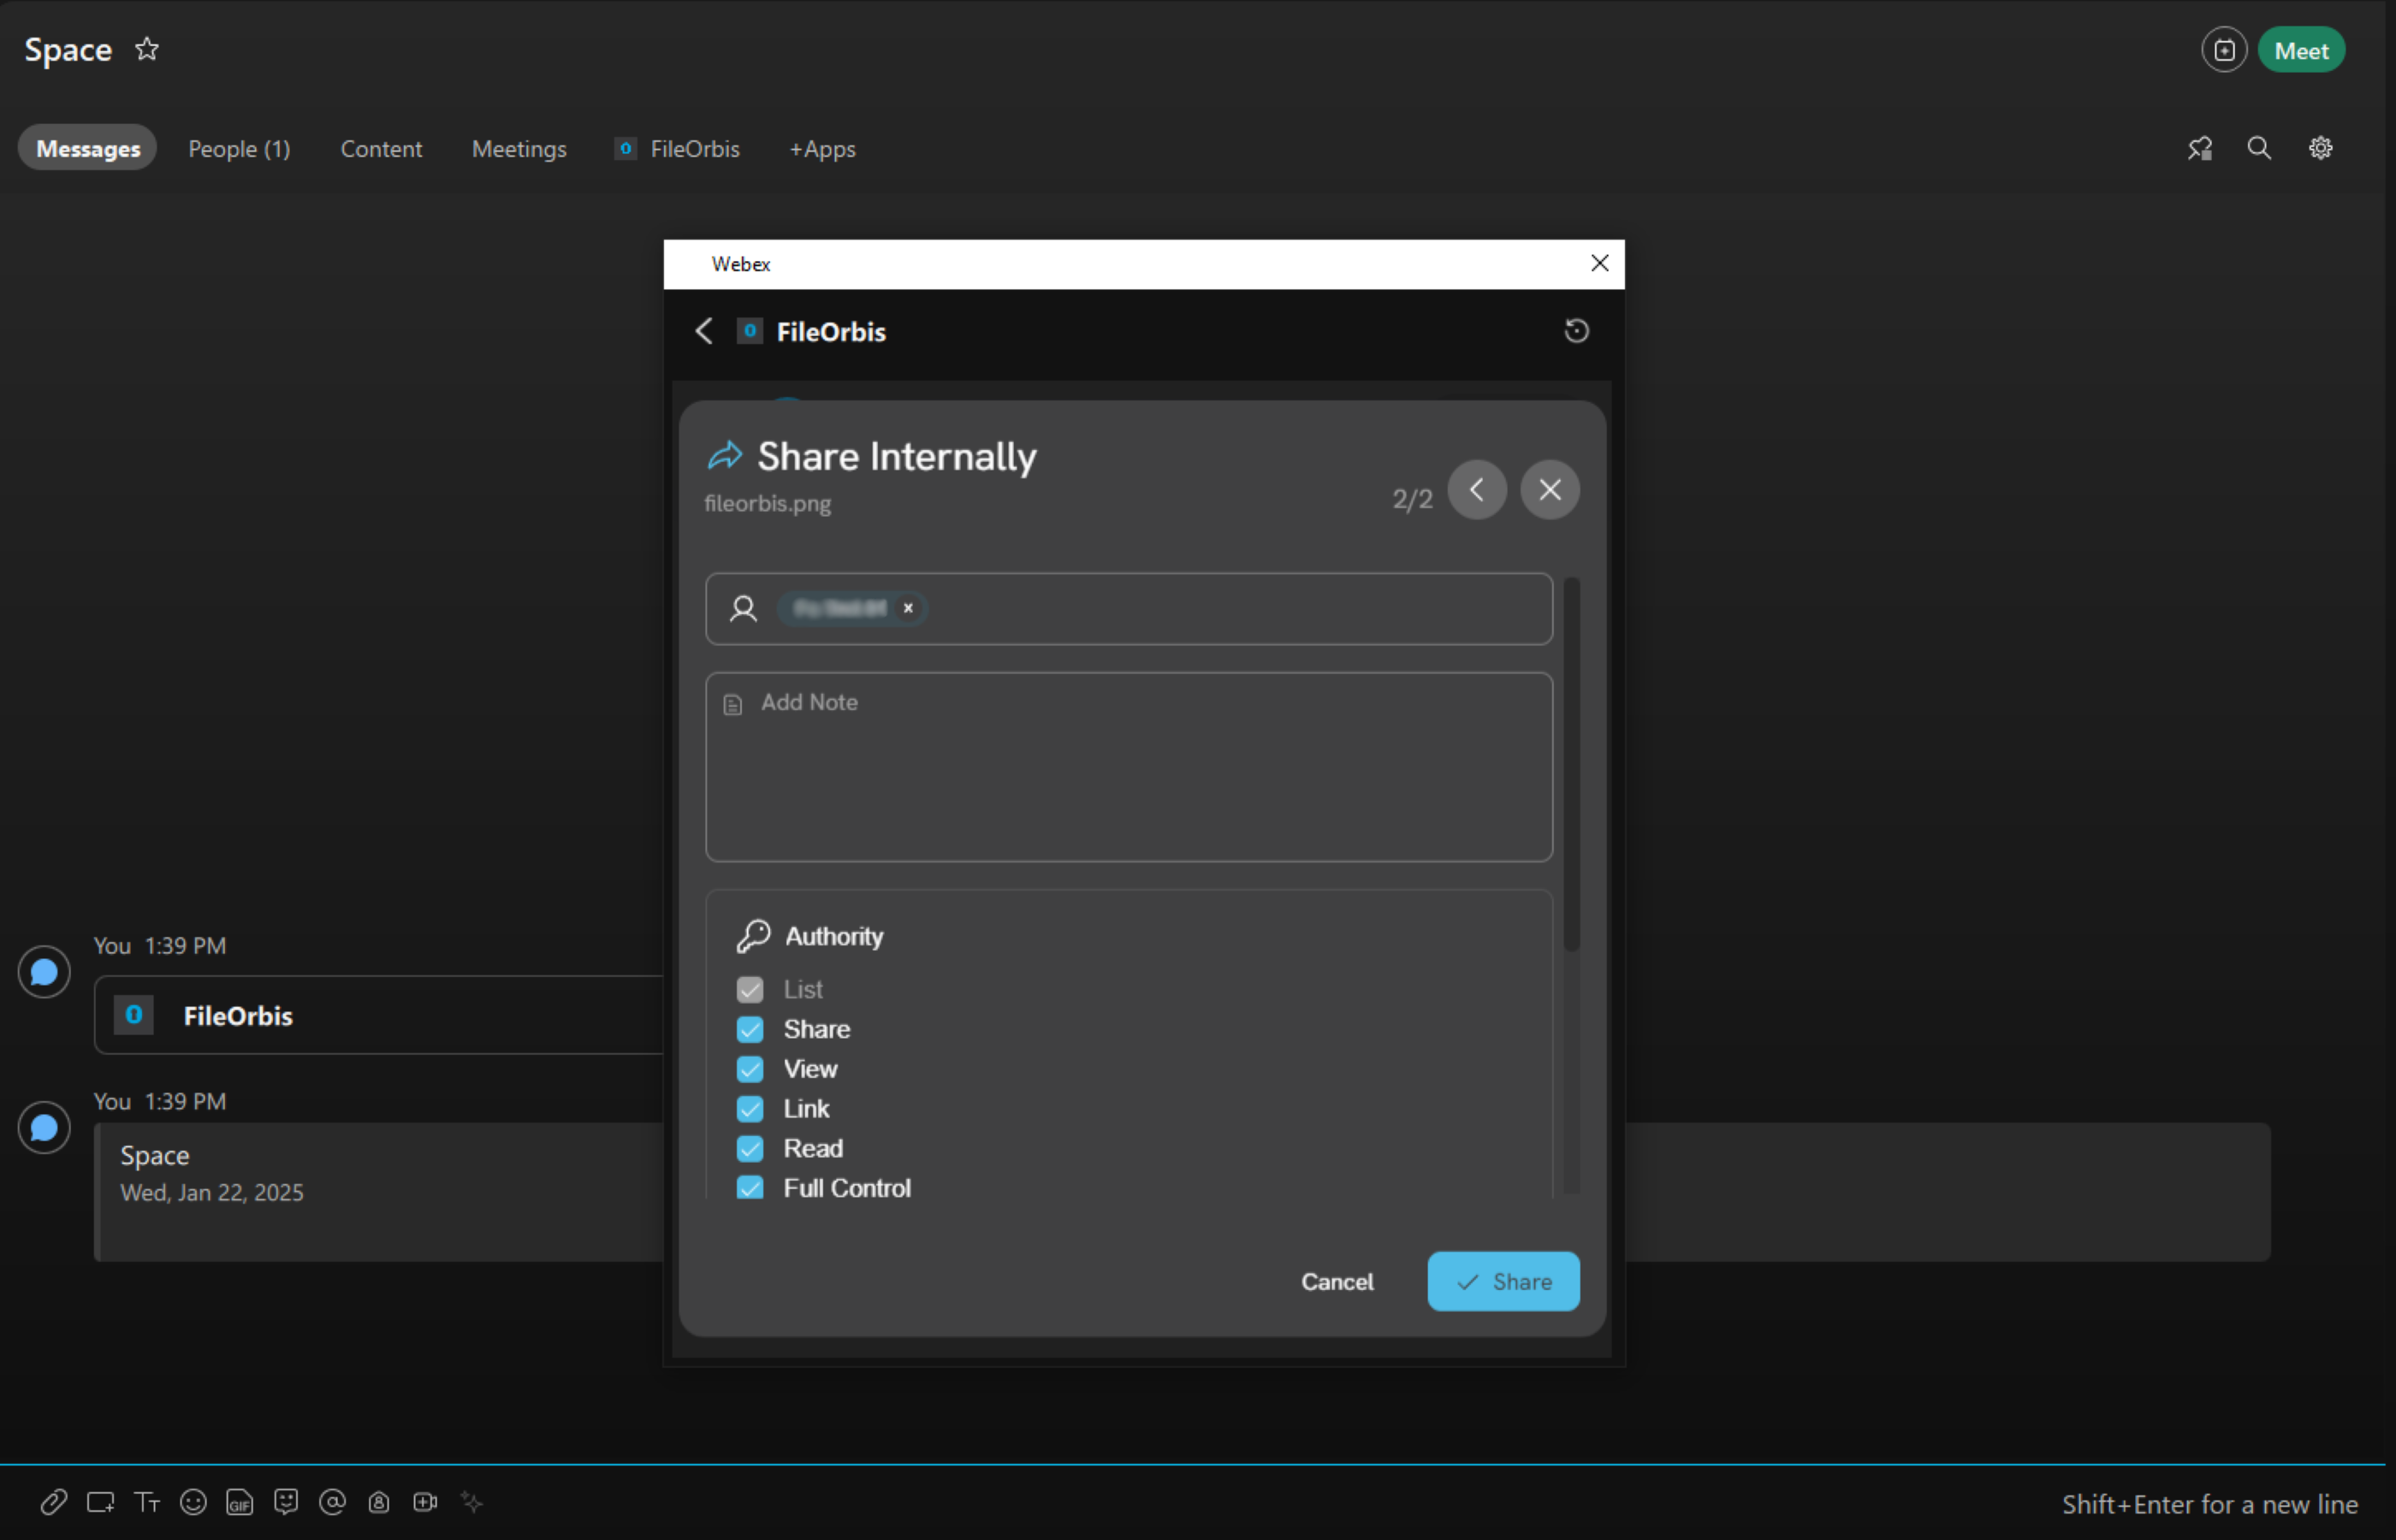
Task: Click the share dialog vertical scrollbar
Action: [x=1572, y=764]
